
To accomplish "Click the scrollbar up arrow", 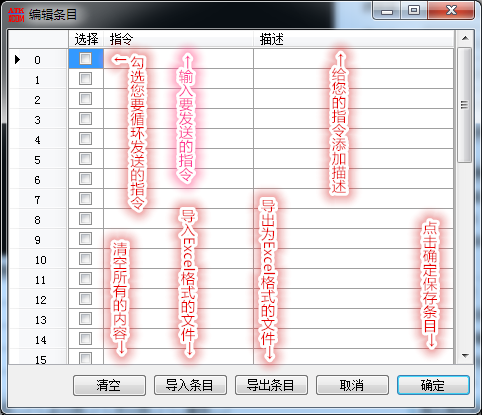I will click(465, 39).
